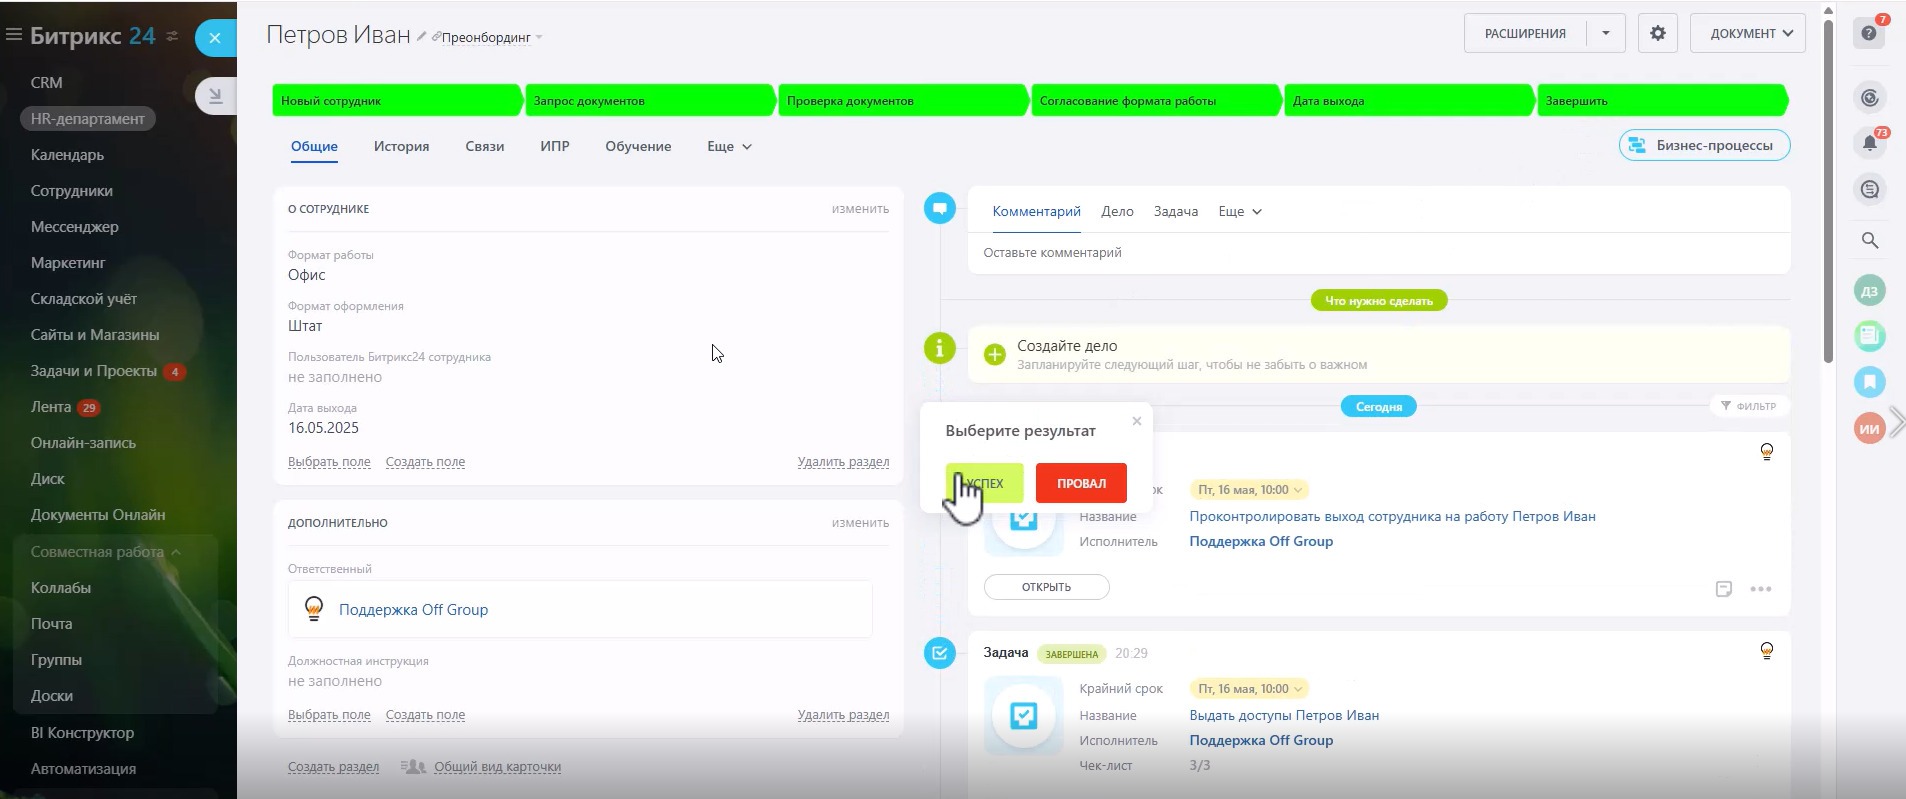This screenshot has width=1906, height=799.
Task: Expand the Еще dropdown in card tabs
Action: click(729, 146)
